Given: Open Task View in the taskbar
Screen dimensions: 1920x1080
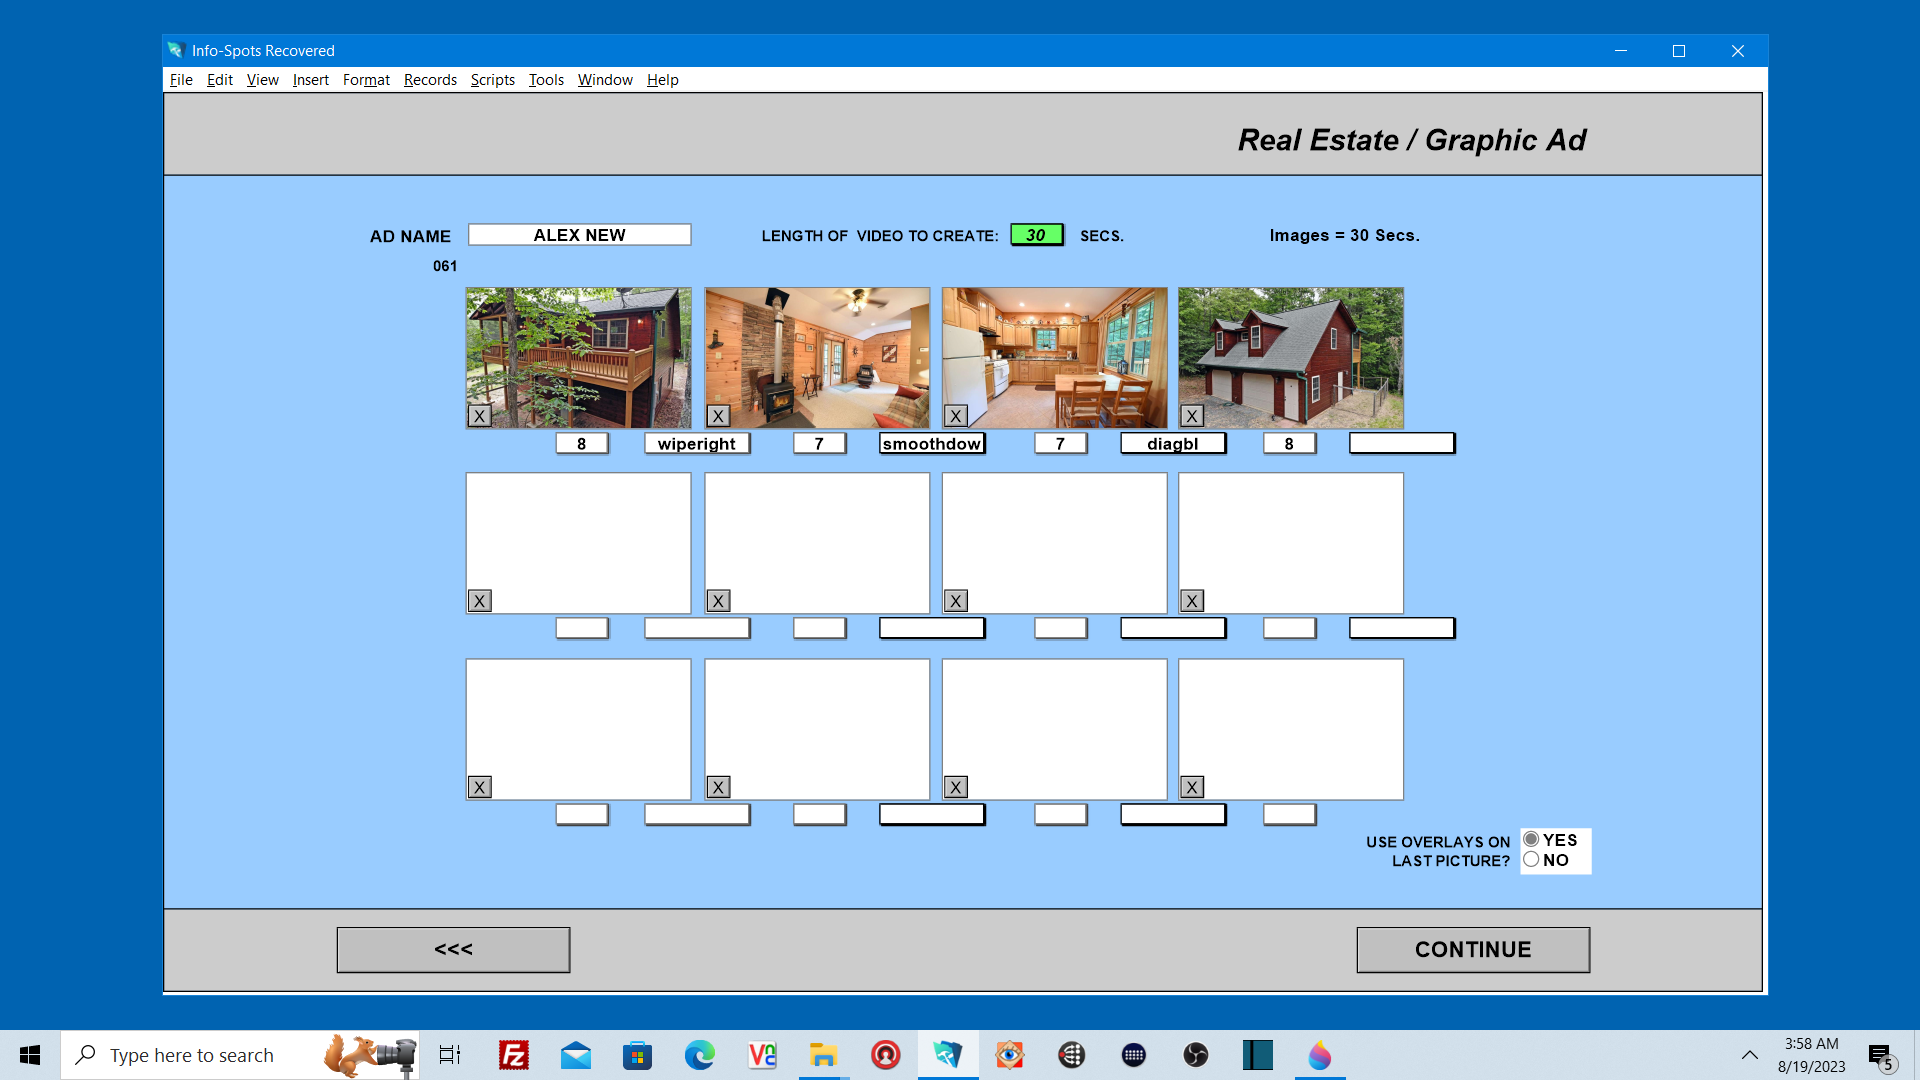Looking at the screenshot, I should pyautogui.click(x=450, y=1055).
